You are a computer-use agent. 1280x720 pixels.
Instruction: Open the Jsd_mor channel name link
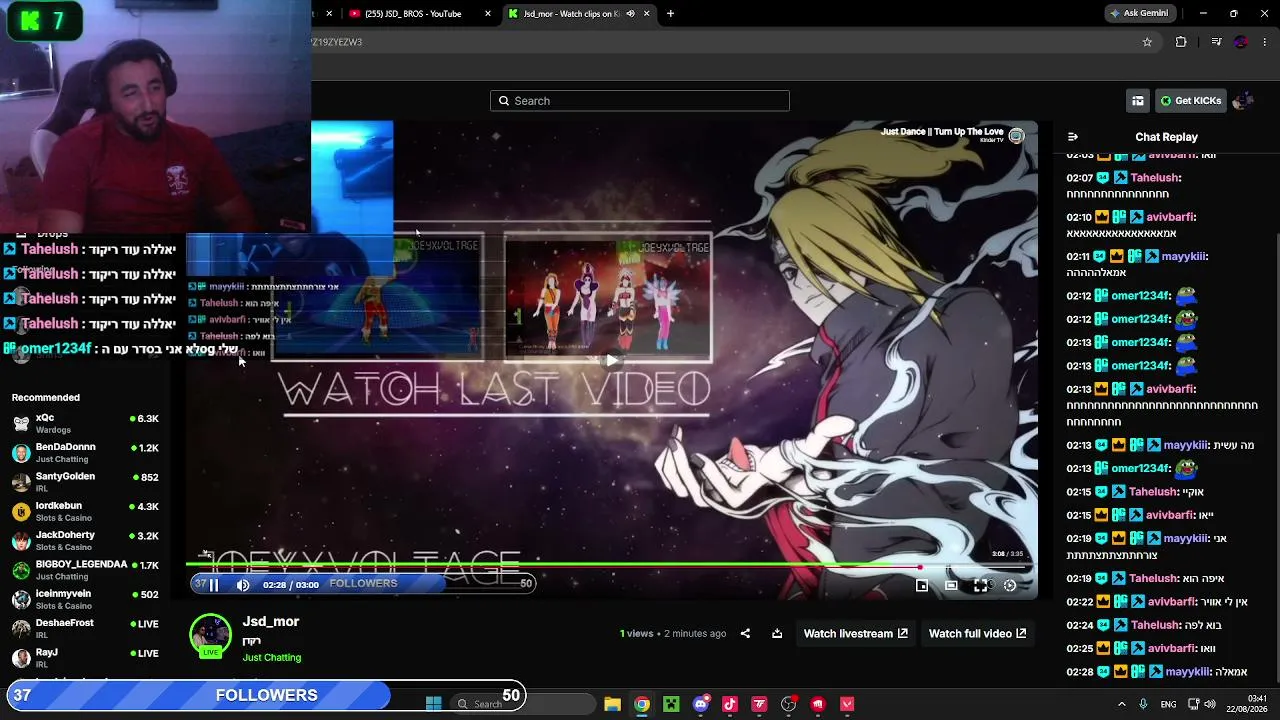tap(271, 621)
